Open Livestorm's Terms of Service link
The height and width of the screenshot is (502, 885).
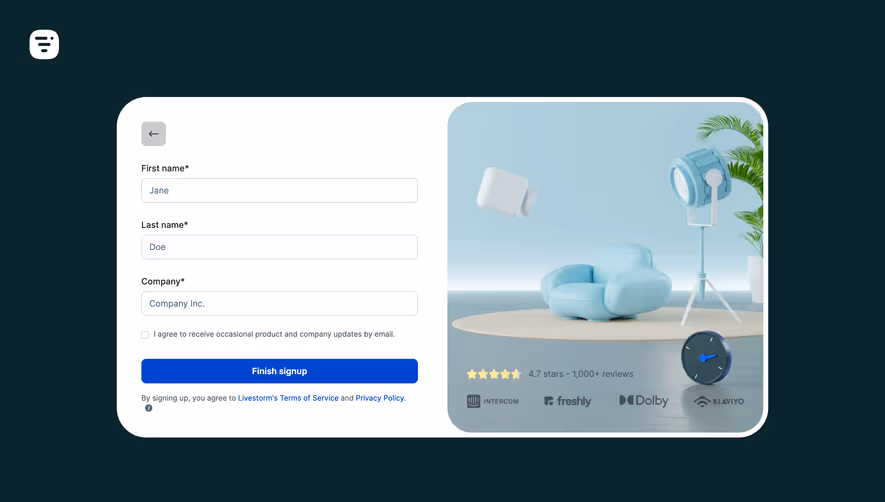coord(288,398)
